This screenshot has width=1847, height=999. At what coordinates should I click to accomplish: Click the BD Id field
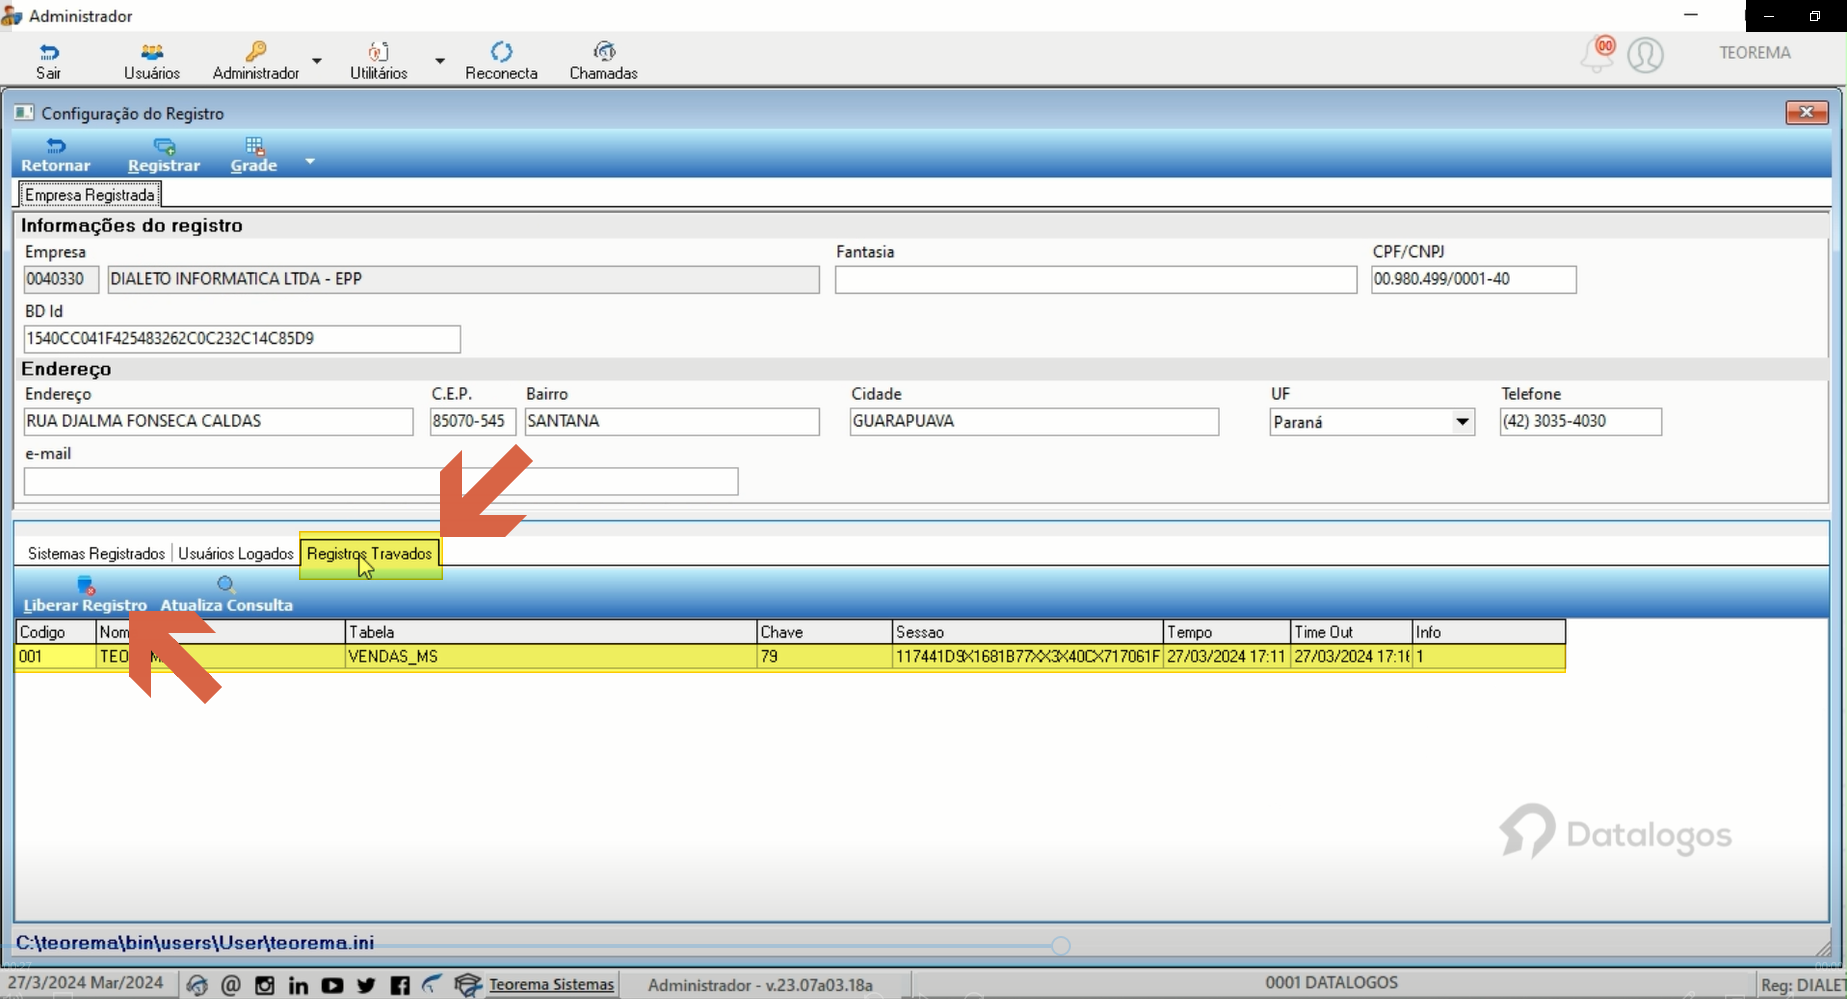(x=242, y=339)
